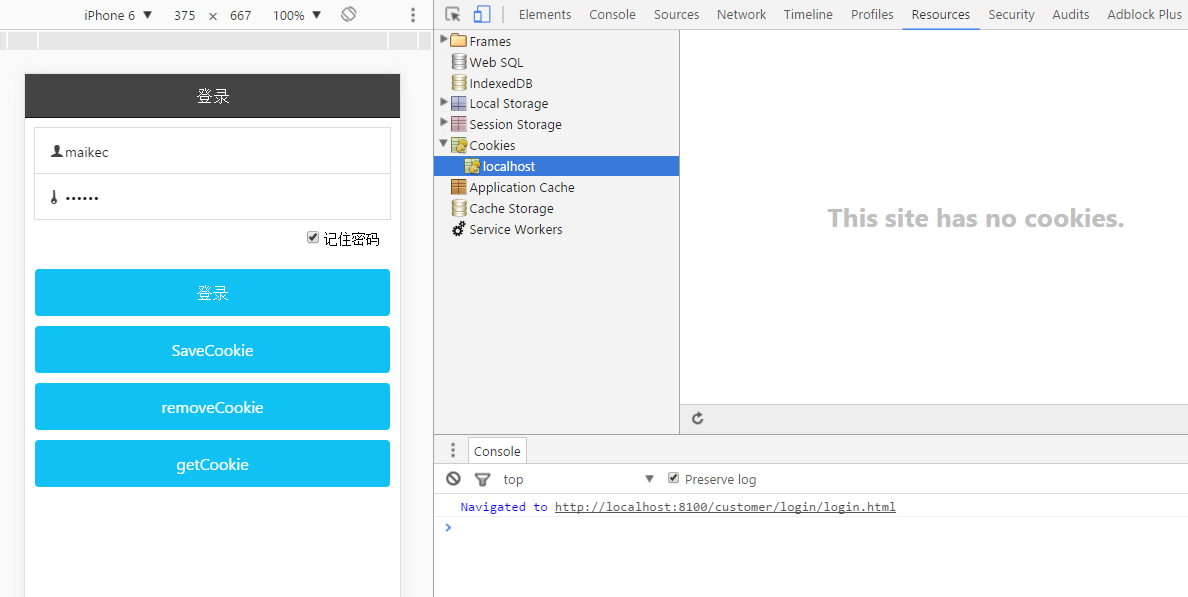
Task: Uncheck the 记住密码 remember password checkbox
Action: (313, 238)
